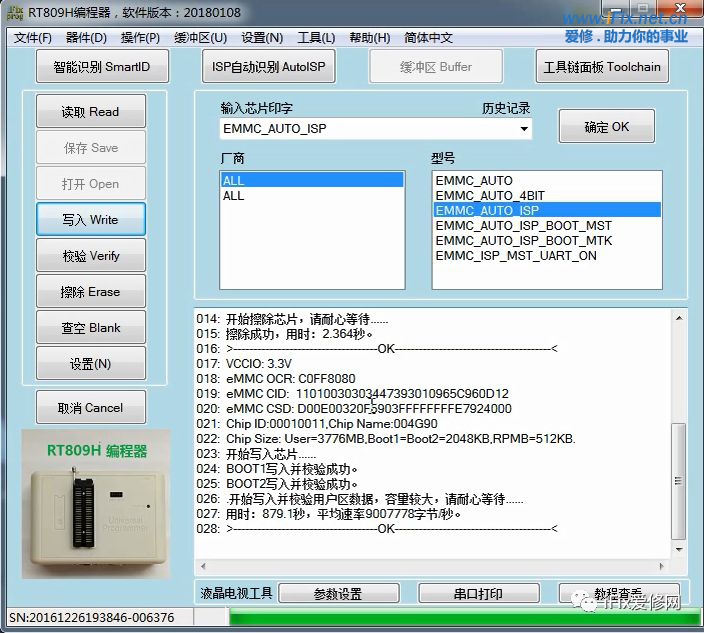Click the 参数设置 button
704x633 pixels.
point(339,593)
